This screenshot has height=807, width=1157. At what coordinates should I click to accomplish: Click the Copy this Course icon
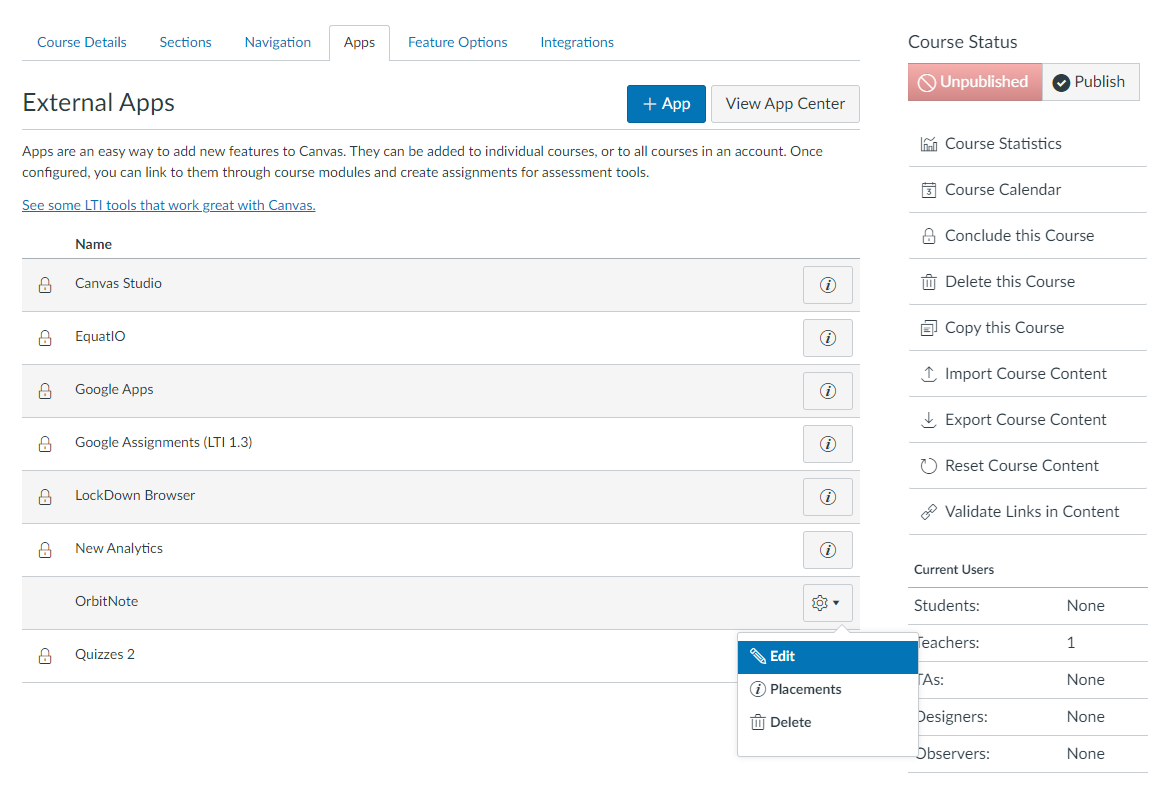tap(929, 328)
